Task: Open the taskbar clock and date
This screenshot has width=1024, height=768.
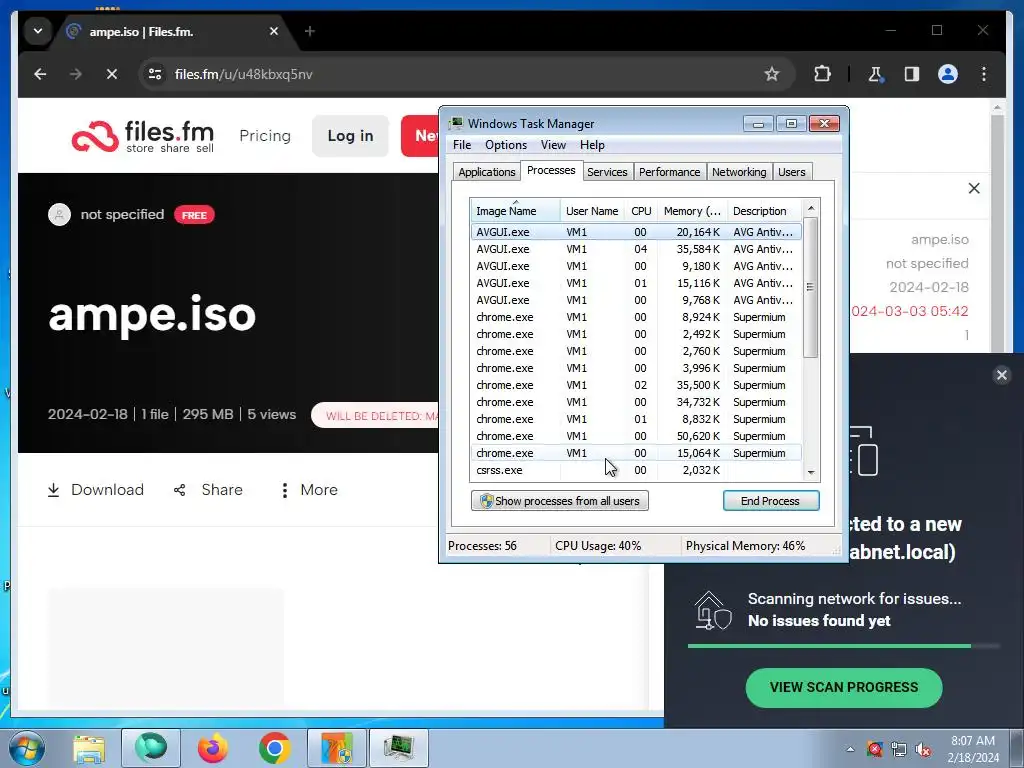Action: pos(973,749)
